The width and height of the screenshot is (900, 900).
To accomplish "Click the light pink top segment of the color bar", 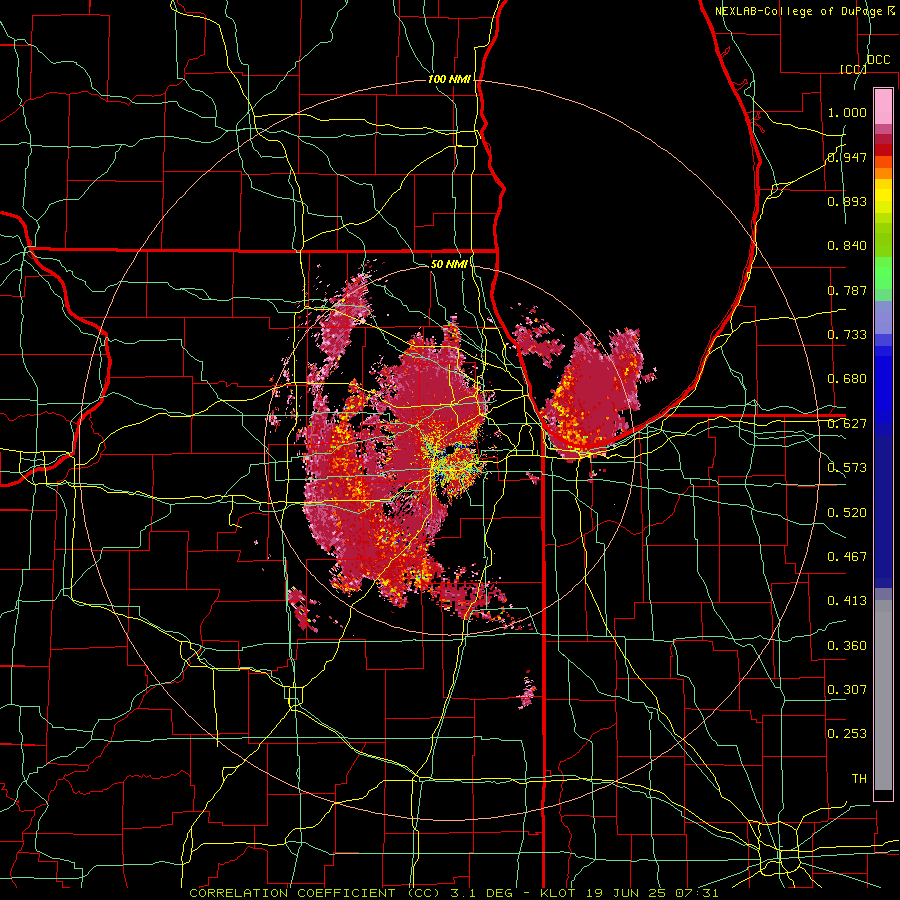I will click(883, 106).
